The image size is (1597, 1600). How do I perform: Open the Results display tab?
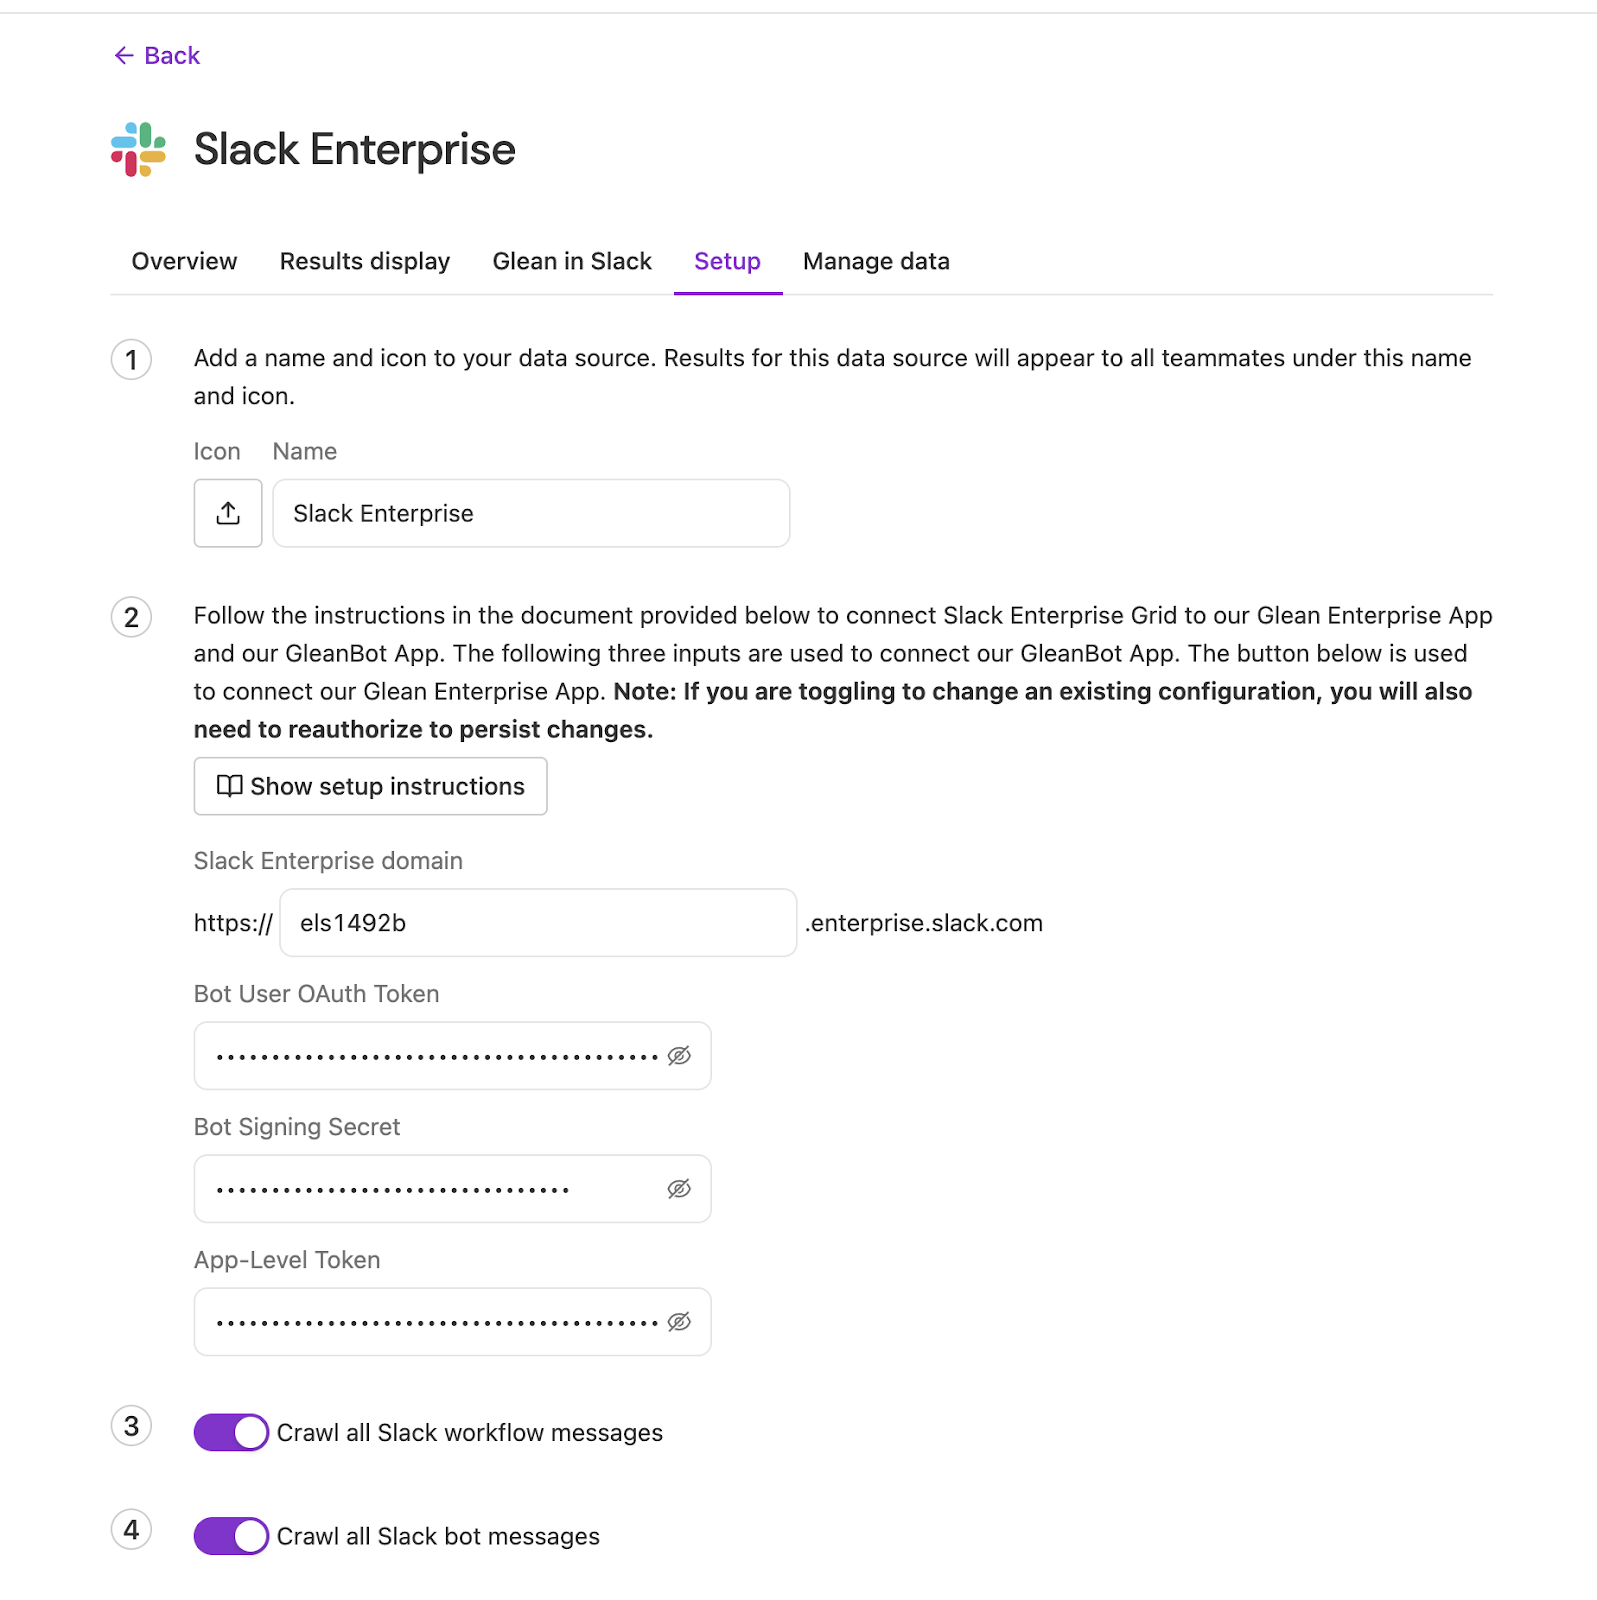tap(364, 261)
